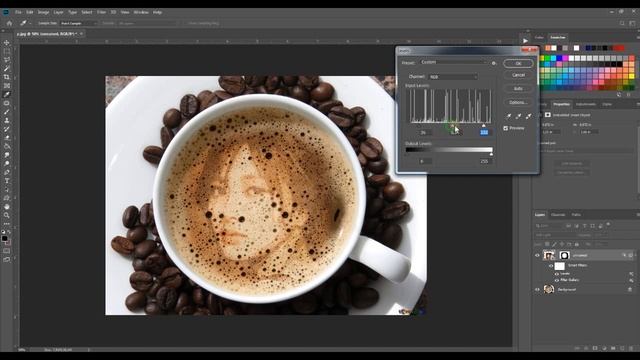Open the Edit Toolbar three-dots icon
Viewport: 640px width, 360px height.
[7, 224]
